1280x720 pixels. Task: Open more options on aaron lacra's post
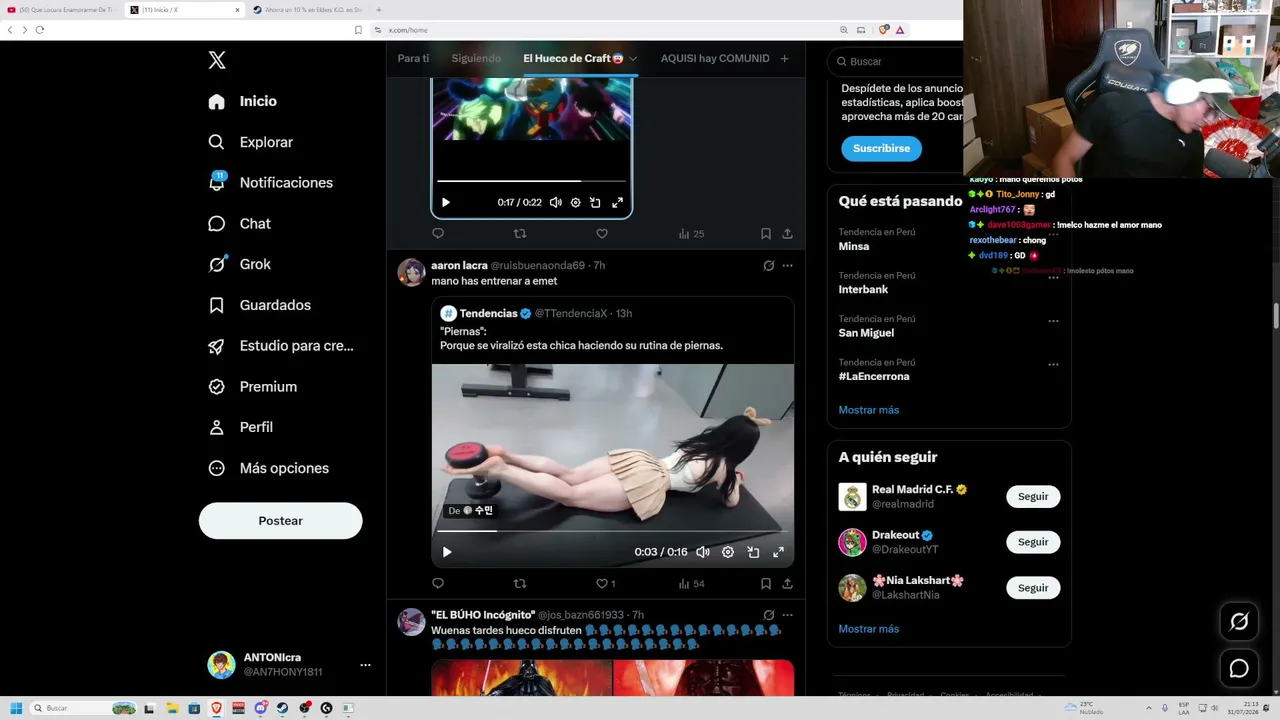point(787,266)
